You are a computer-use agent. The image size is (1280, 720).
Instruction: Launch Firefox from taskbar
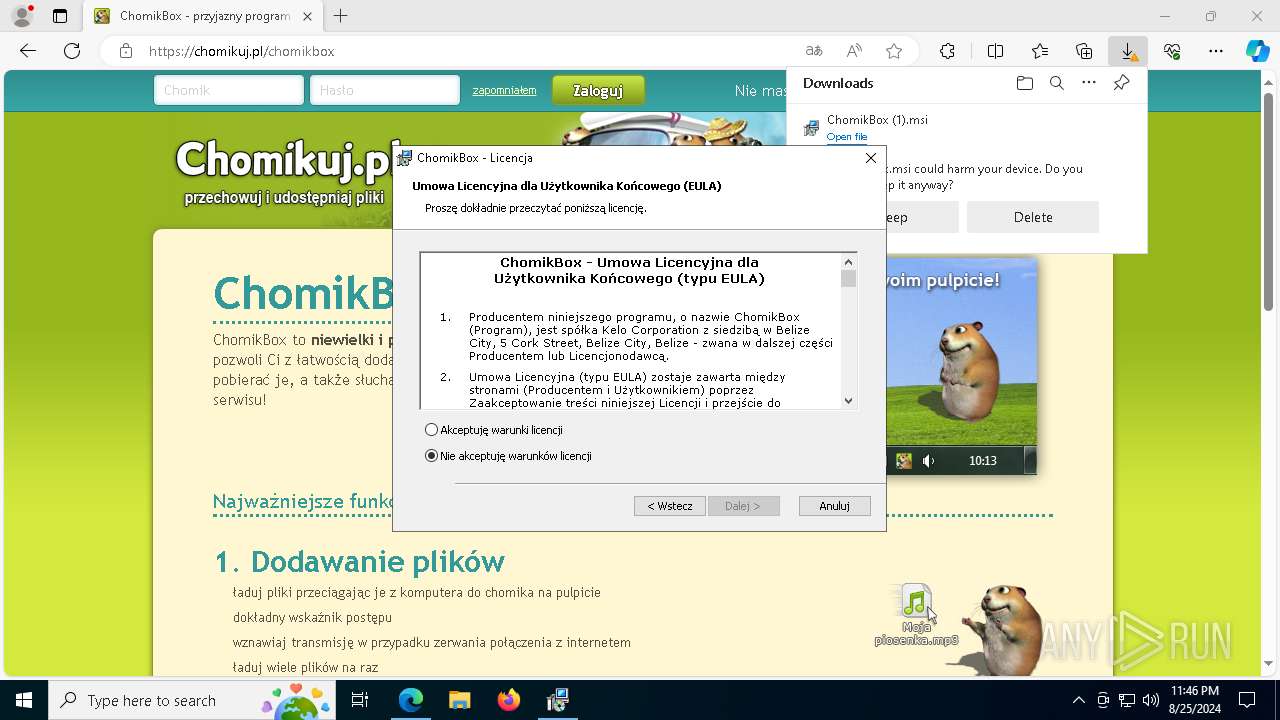point(508,700)
